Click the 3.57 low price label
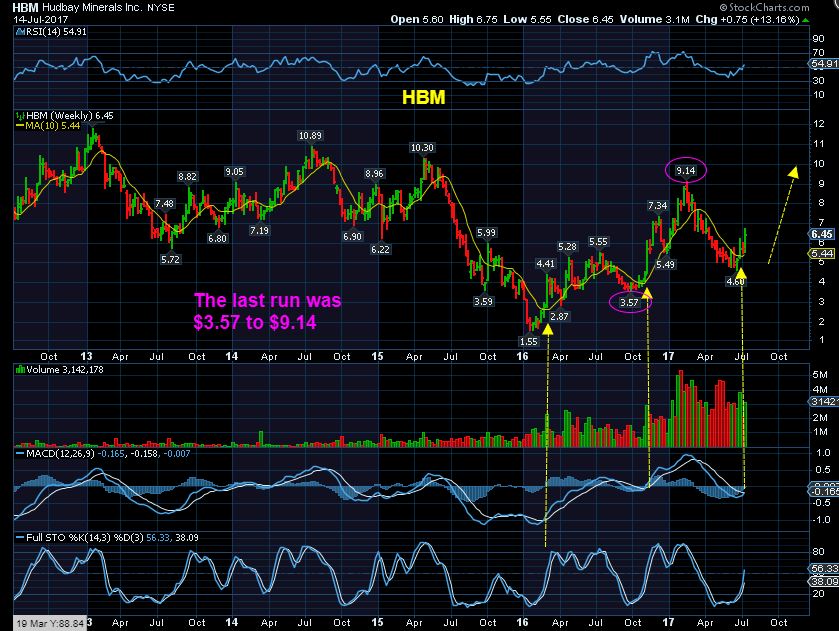 (x=629, y=303)
